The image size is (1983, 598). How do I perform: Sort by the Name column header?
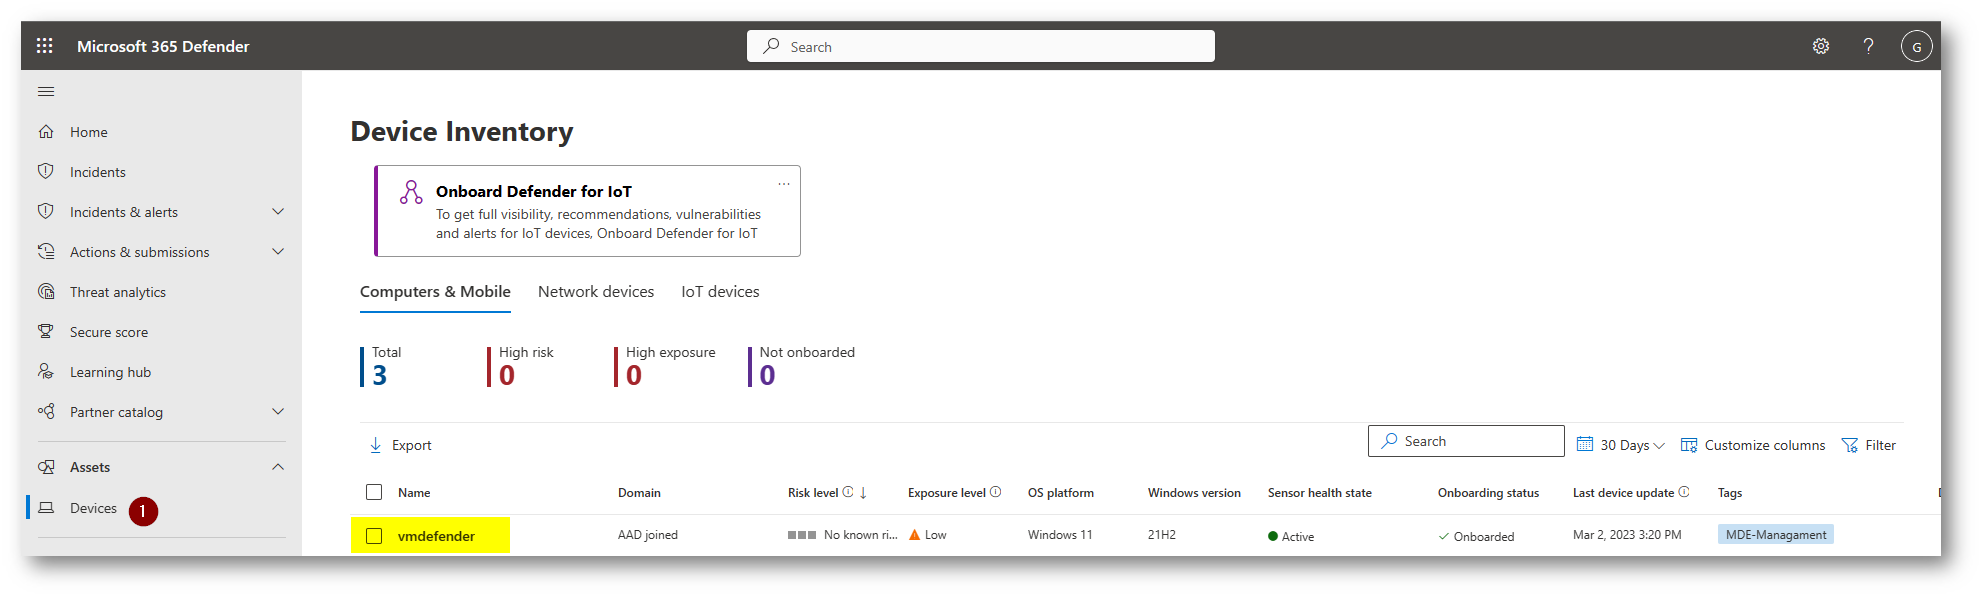point(414,492)
